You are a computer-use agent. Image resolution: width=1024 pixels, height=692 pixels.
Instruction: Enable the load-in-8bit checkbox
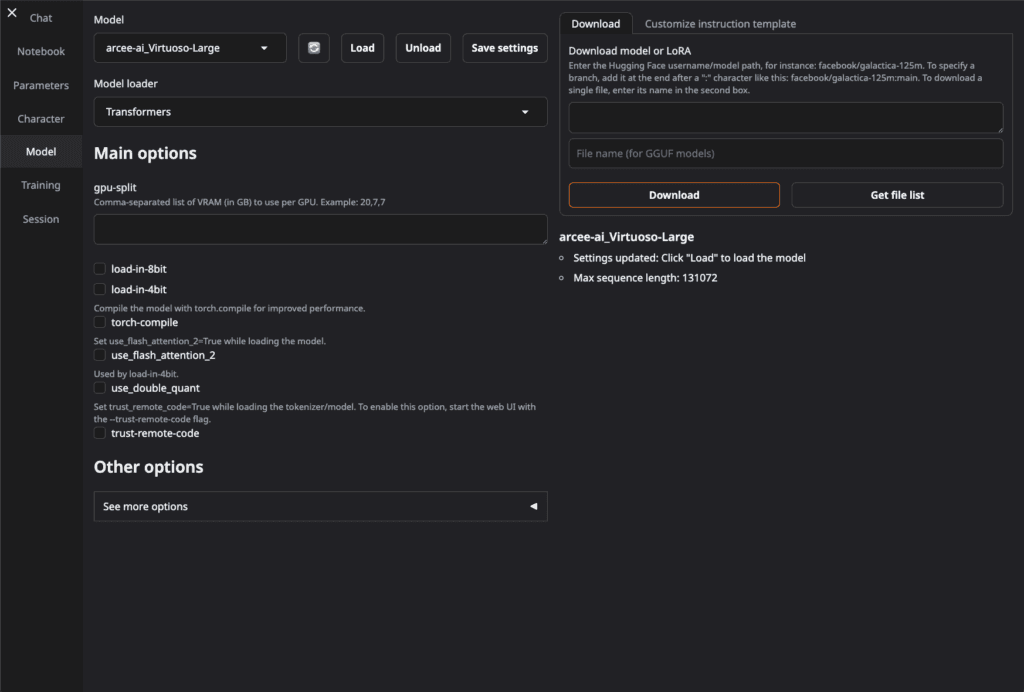pyautogui.click(x=100, y=268)
